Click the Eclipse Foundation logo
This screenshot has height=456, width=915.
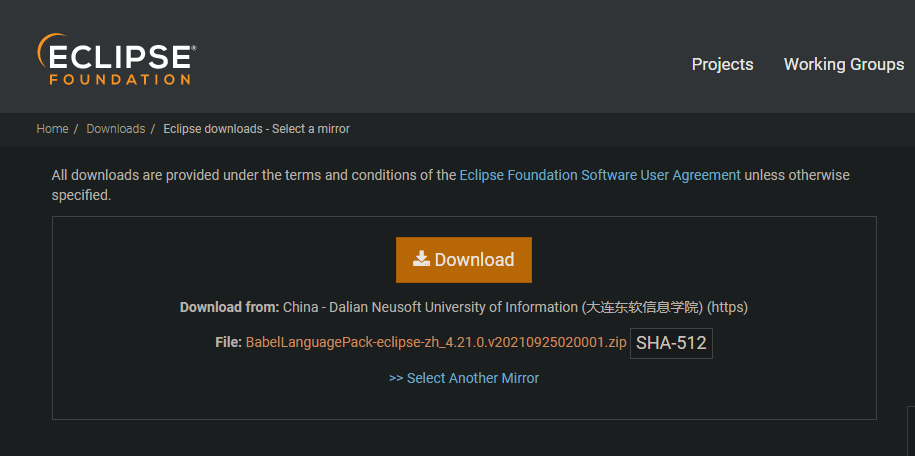pyautogui.click(x=117, y=59)
